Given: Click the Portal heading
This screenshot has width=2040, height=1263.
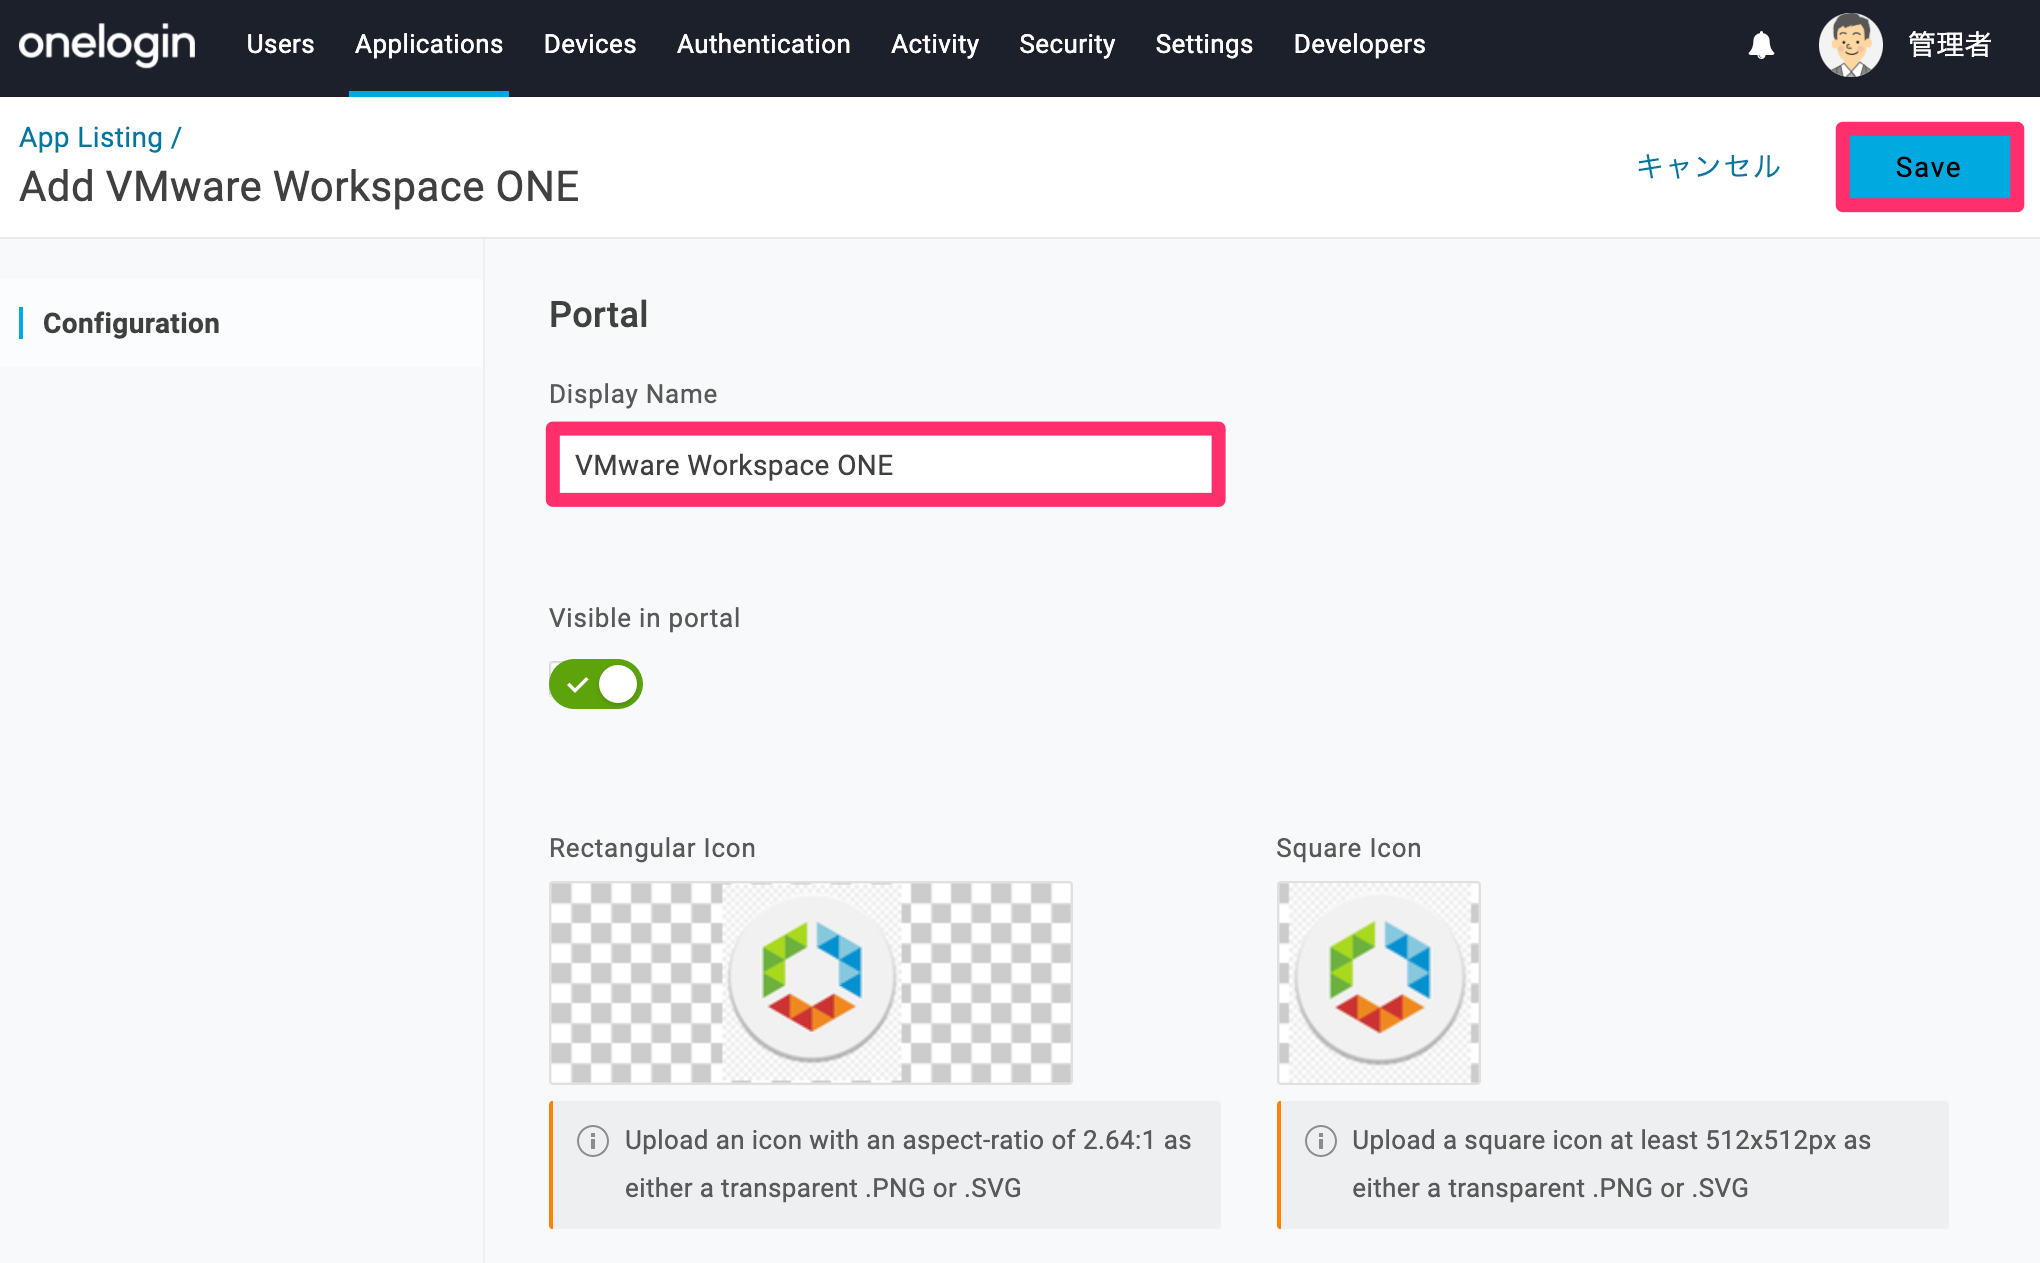Looking at the screenshot, I should point(599,315).
